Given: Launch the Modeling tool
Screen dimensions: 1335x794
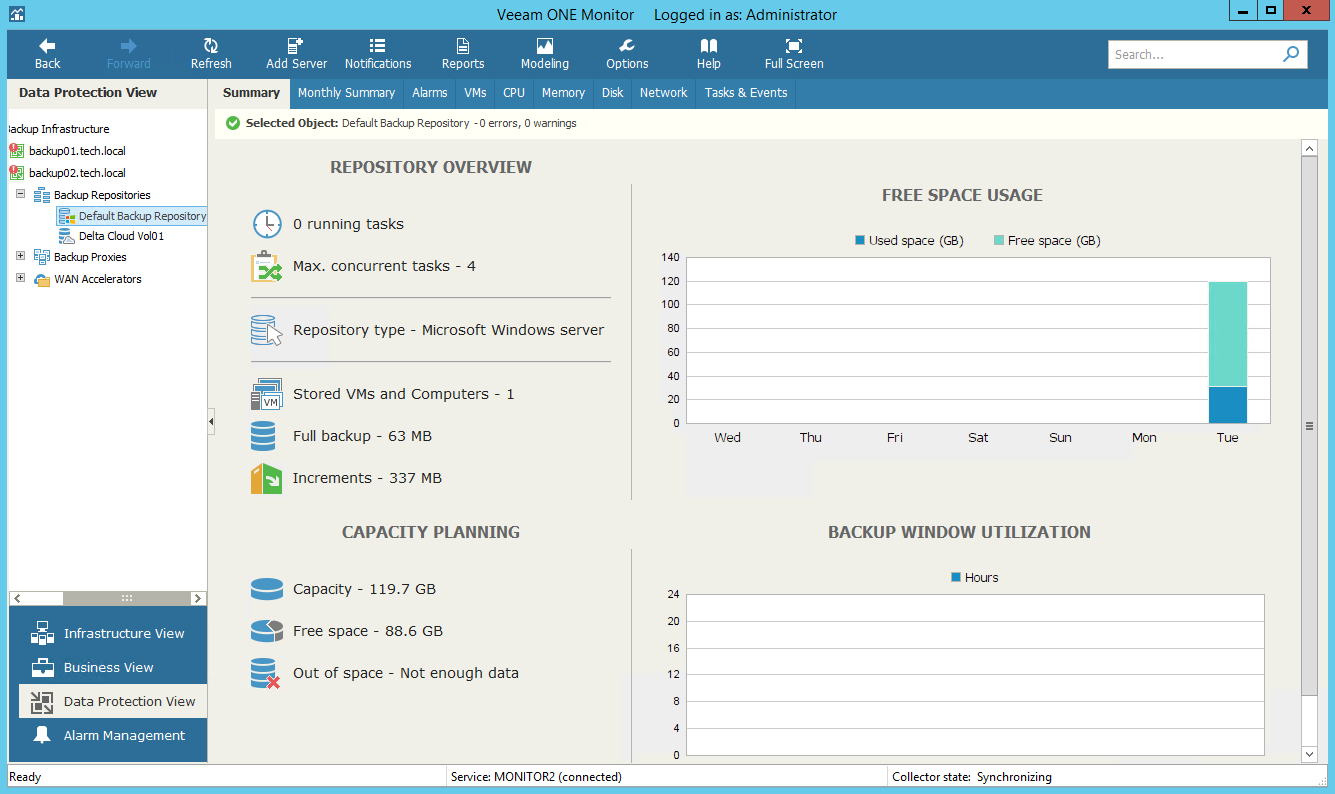Looking at the screenshot, I should coord(545,54).
